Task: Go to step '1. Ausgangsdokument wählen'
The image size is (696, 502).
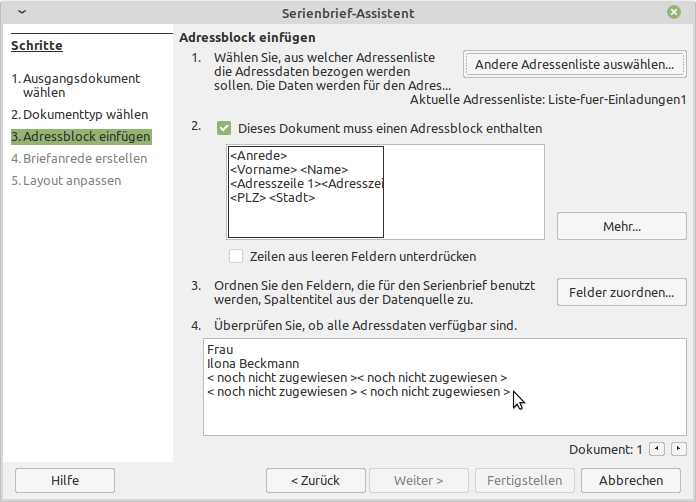Action: 76,85
